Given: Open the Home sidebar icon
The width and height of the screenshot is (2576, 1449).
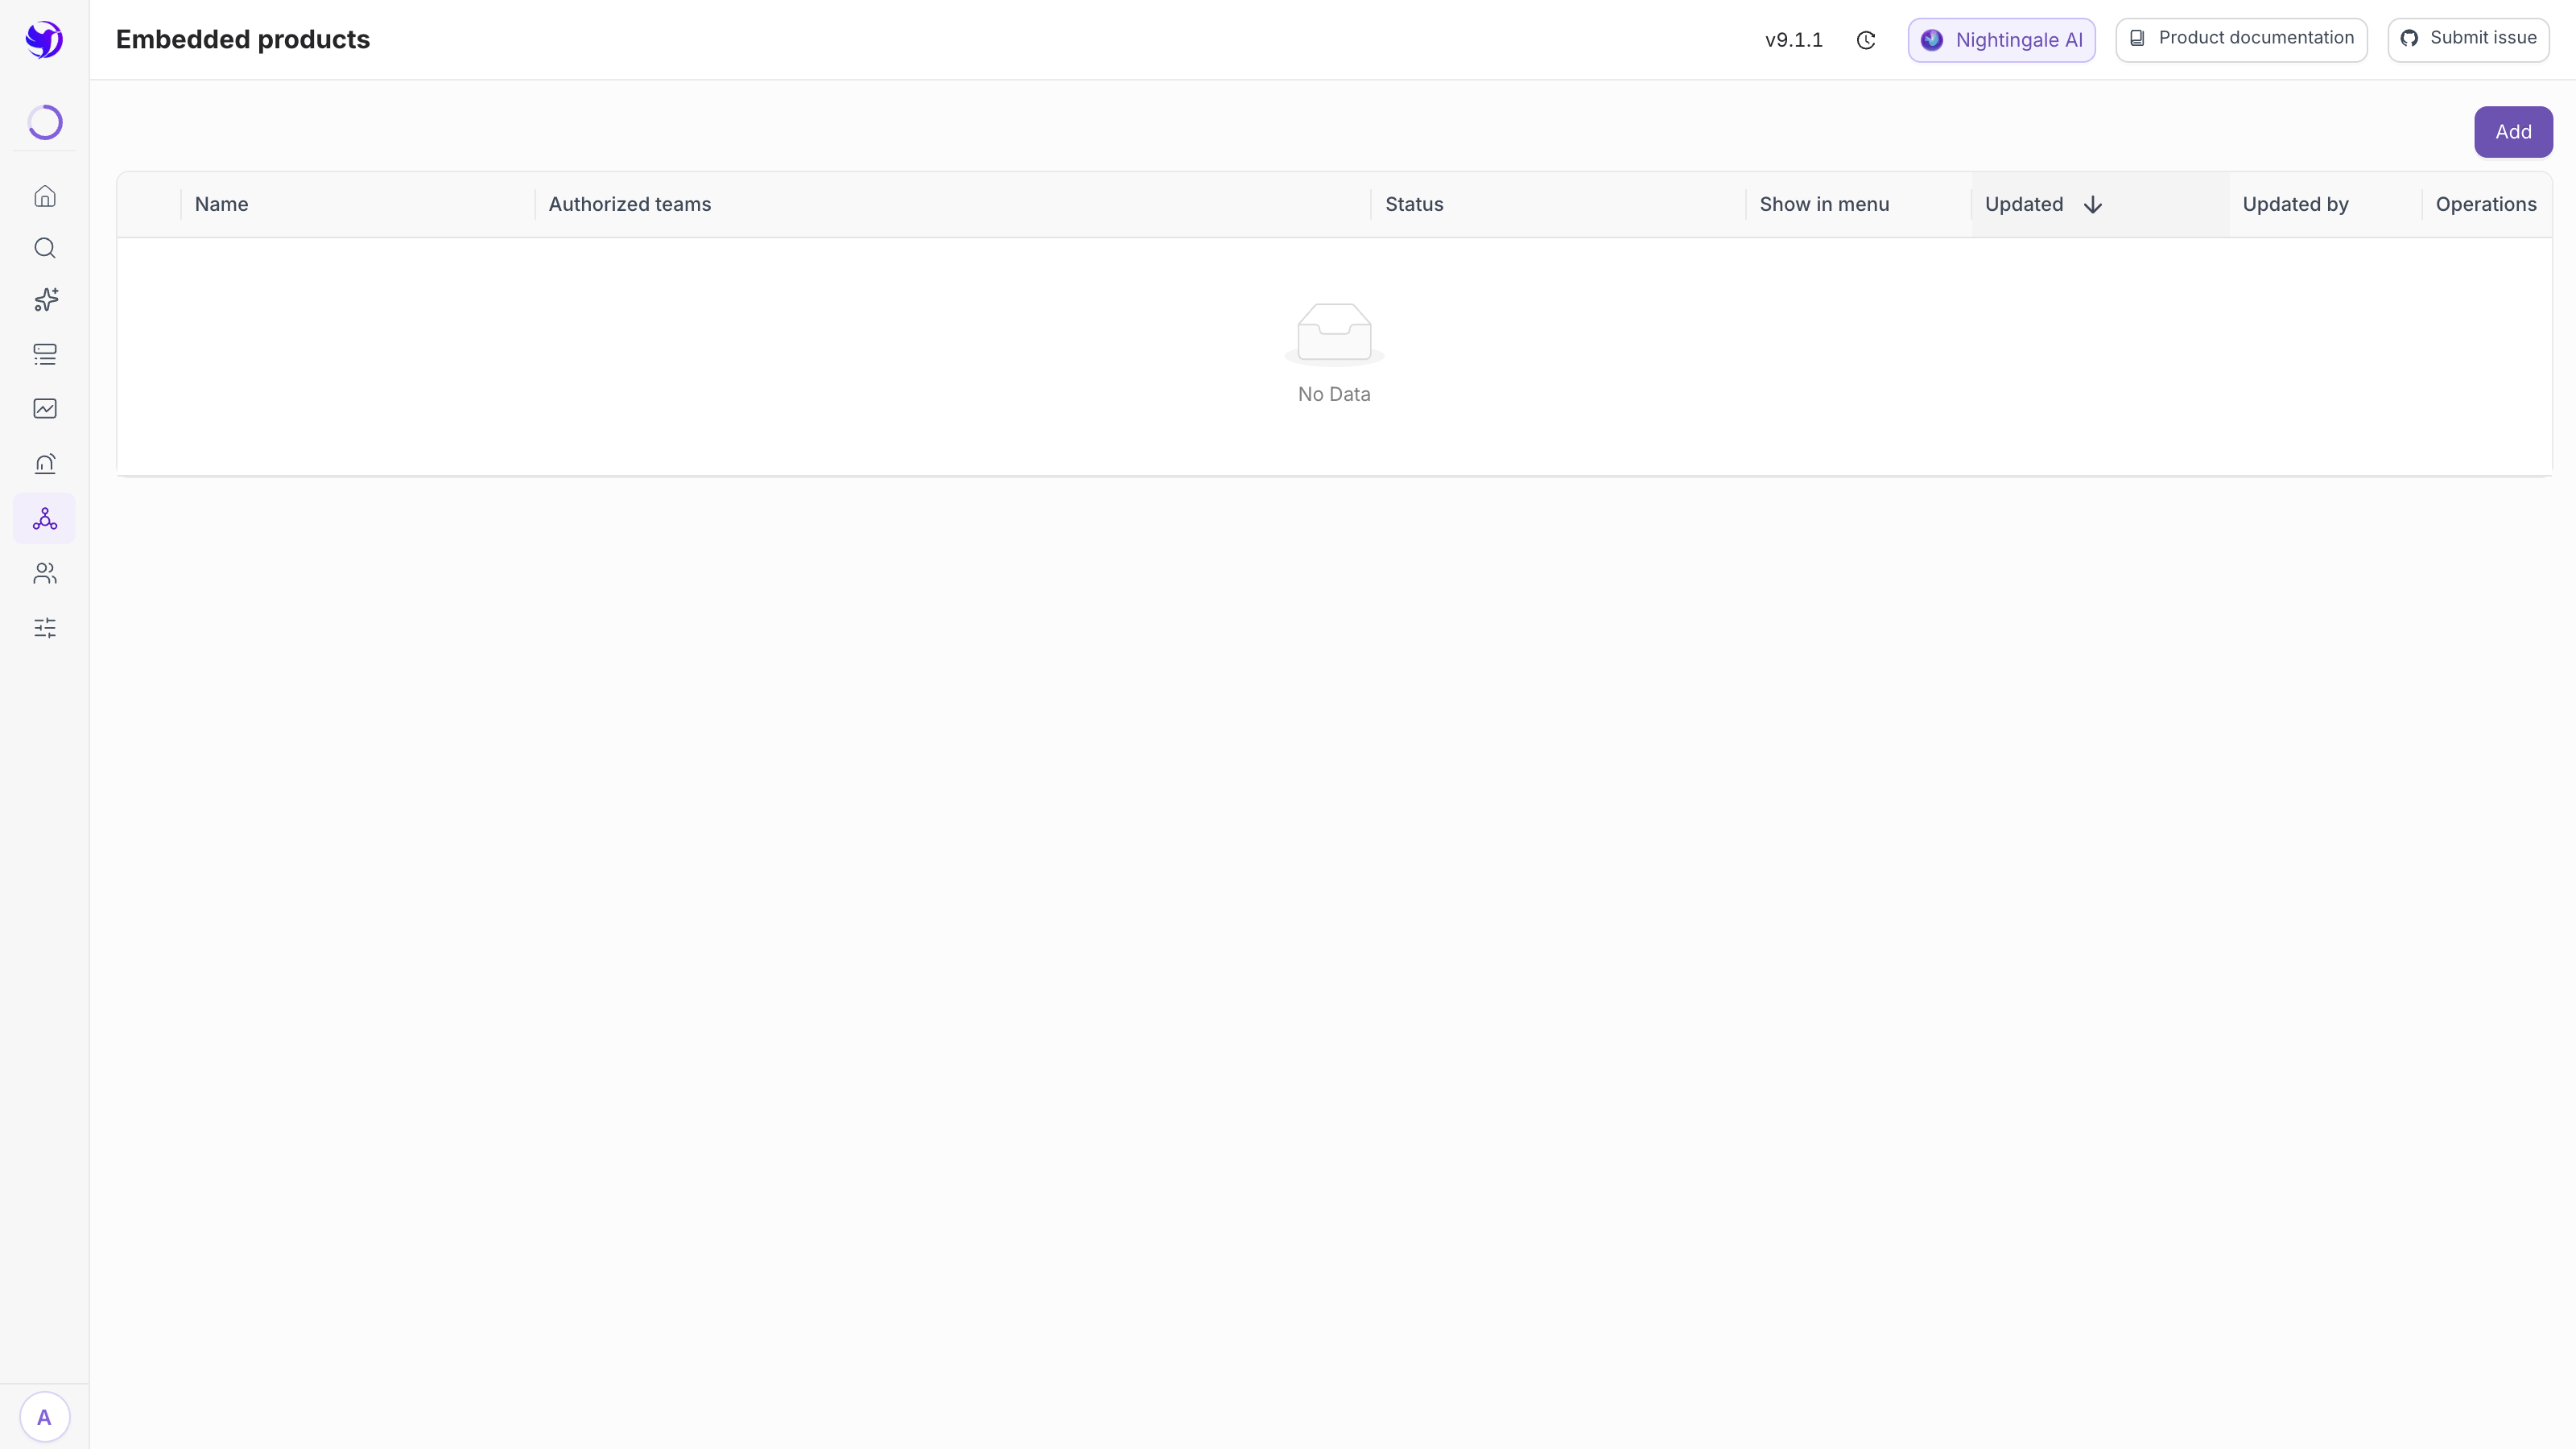Looking at the screenshot, I should point(45,196).
